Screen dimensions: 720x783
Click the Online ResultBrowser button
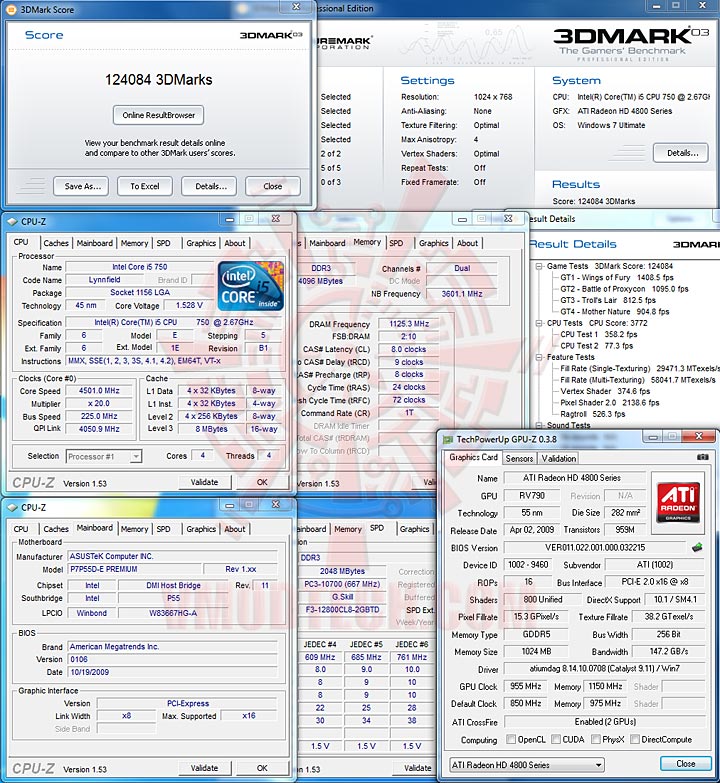pos(158,115)
